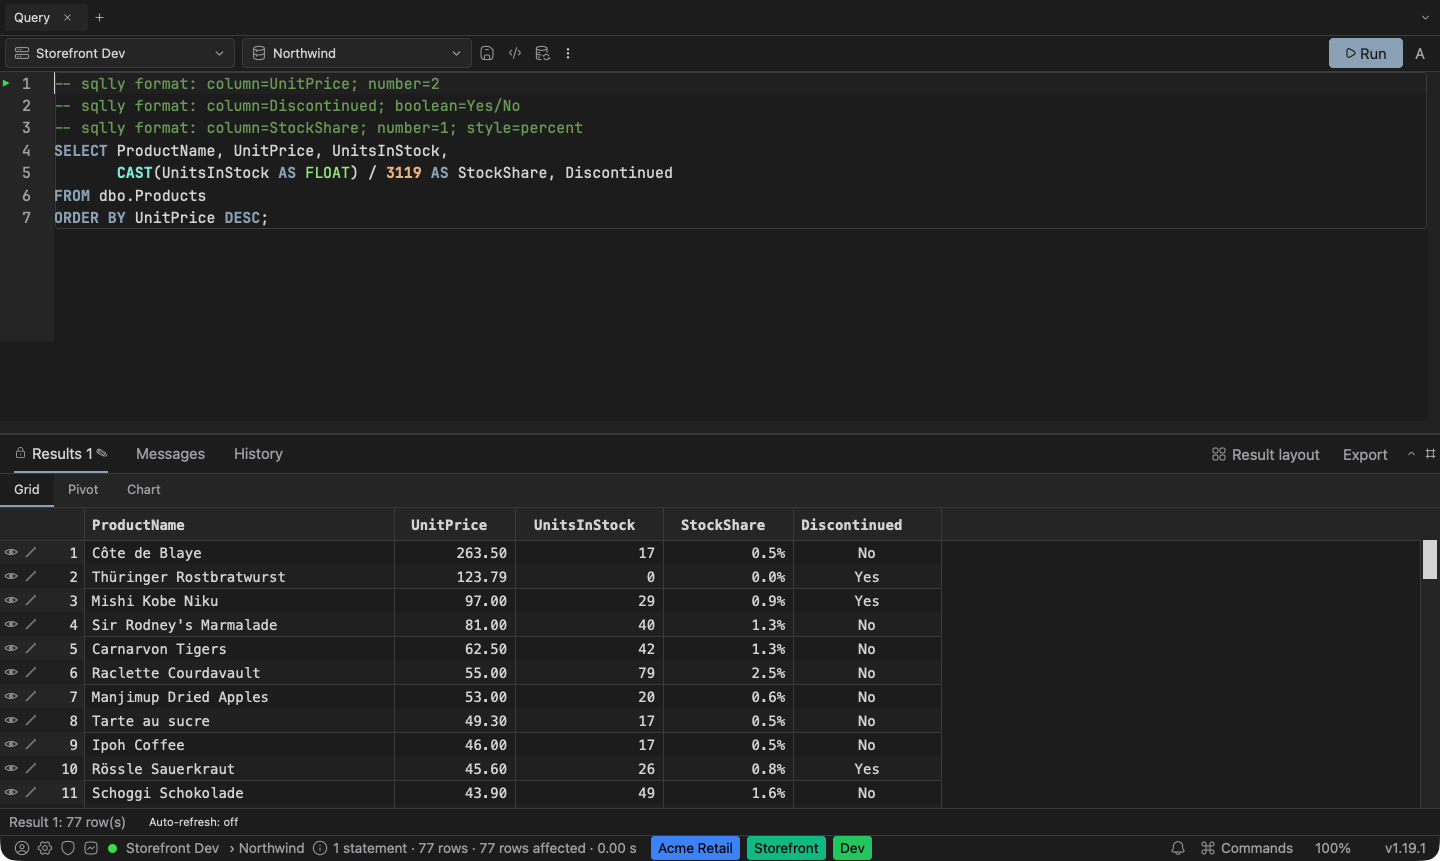Image resolution: width=1440 pixels, height=861 pixels.
Task: Open Commands palette in status bar
Action: click(1247, 848)
